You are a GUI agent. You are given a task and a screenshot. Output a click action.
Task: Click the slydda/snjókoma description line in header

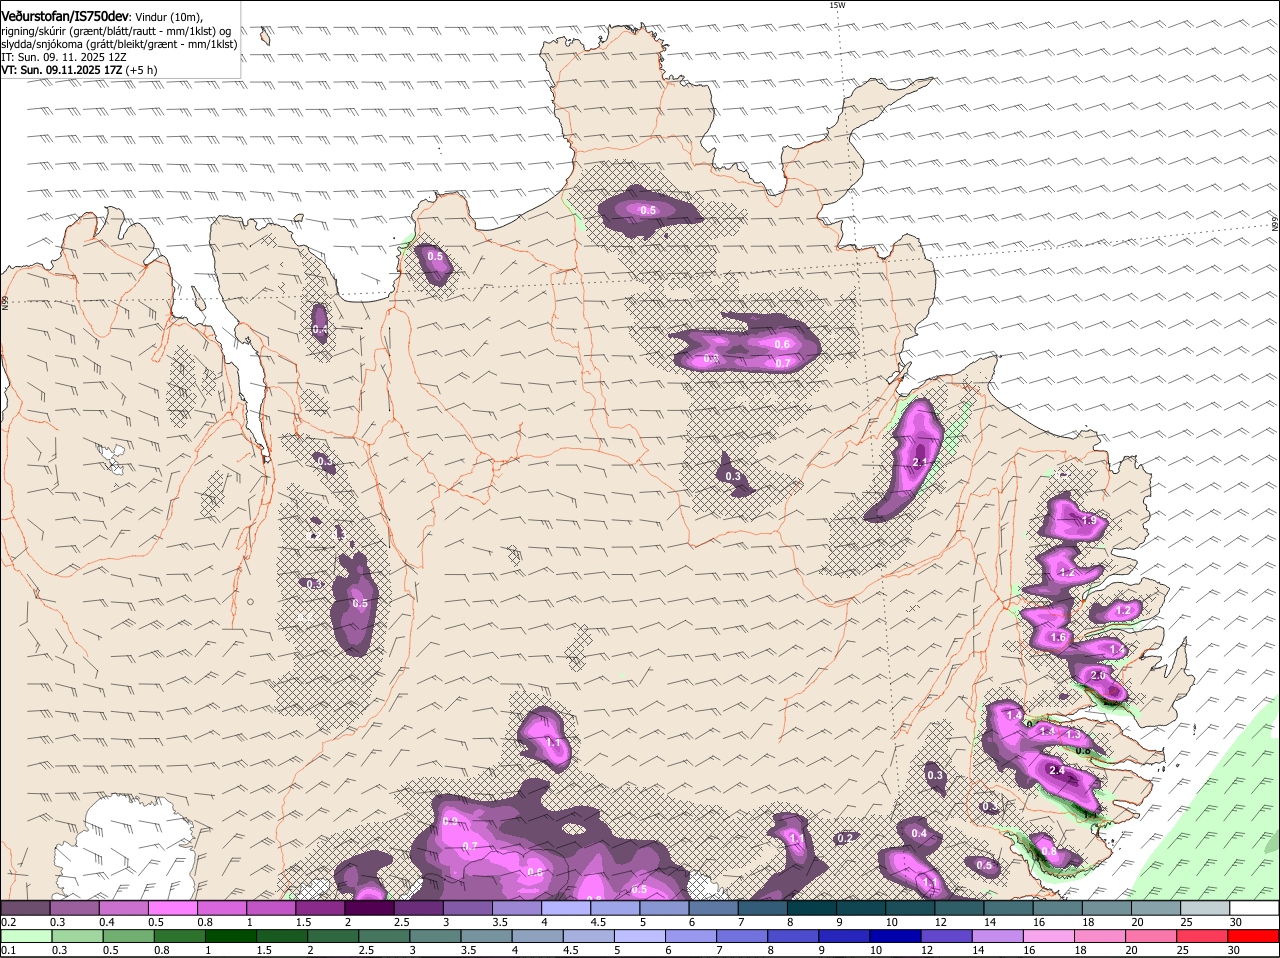pyautogui.click(x=119, y=44)
